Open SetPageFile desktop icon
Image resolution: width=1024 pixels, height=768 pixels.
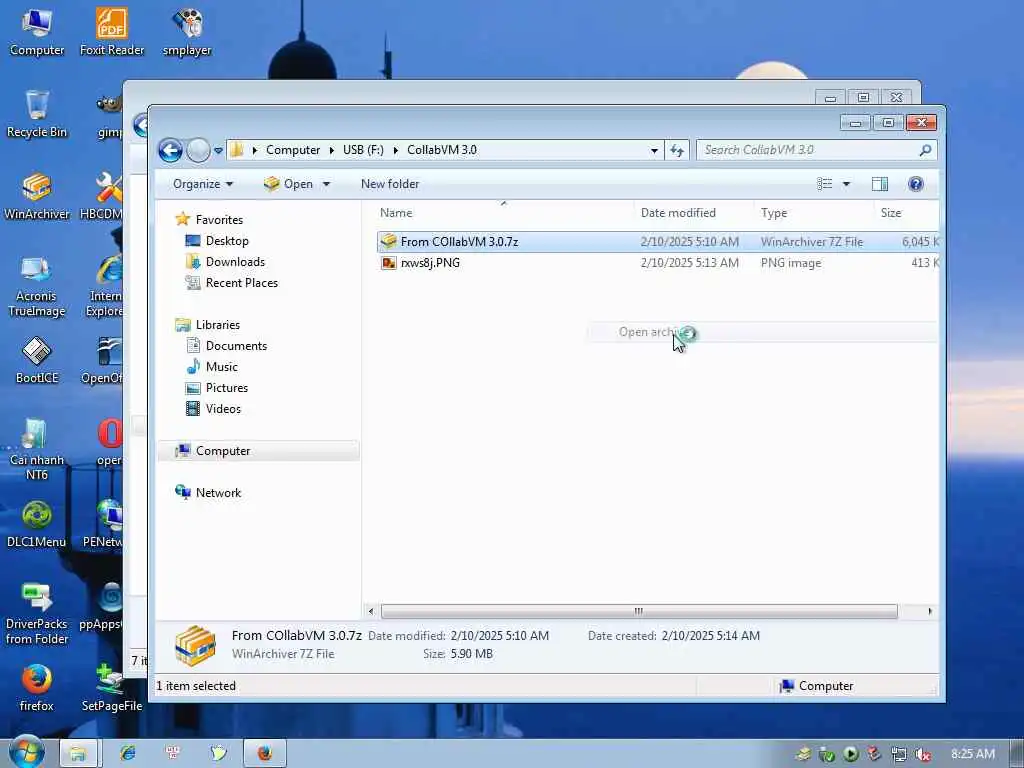point(112,688)
